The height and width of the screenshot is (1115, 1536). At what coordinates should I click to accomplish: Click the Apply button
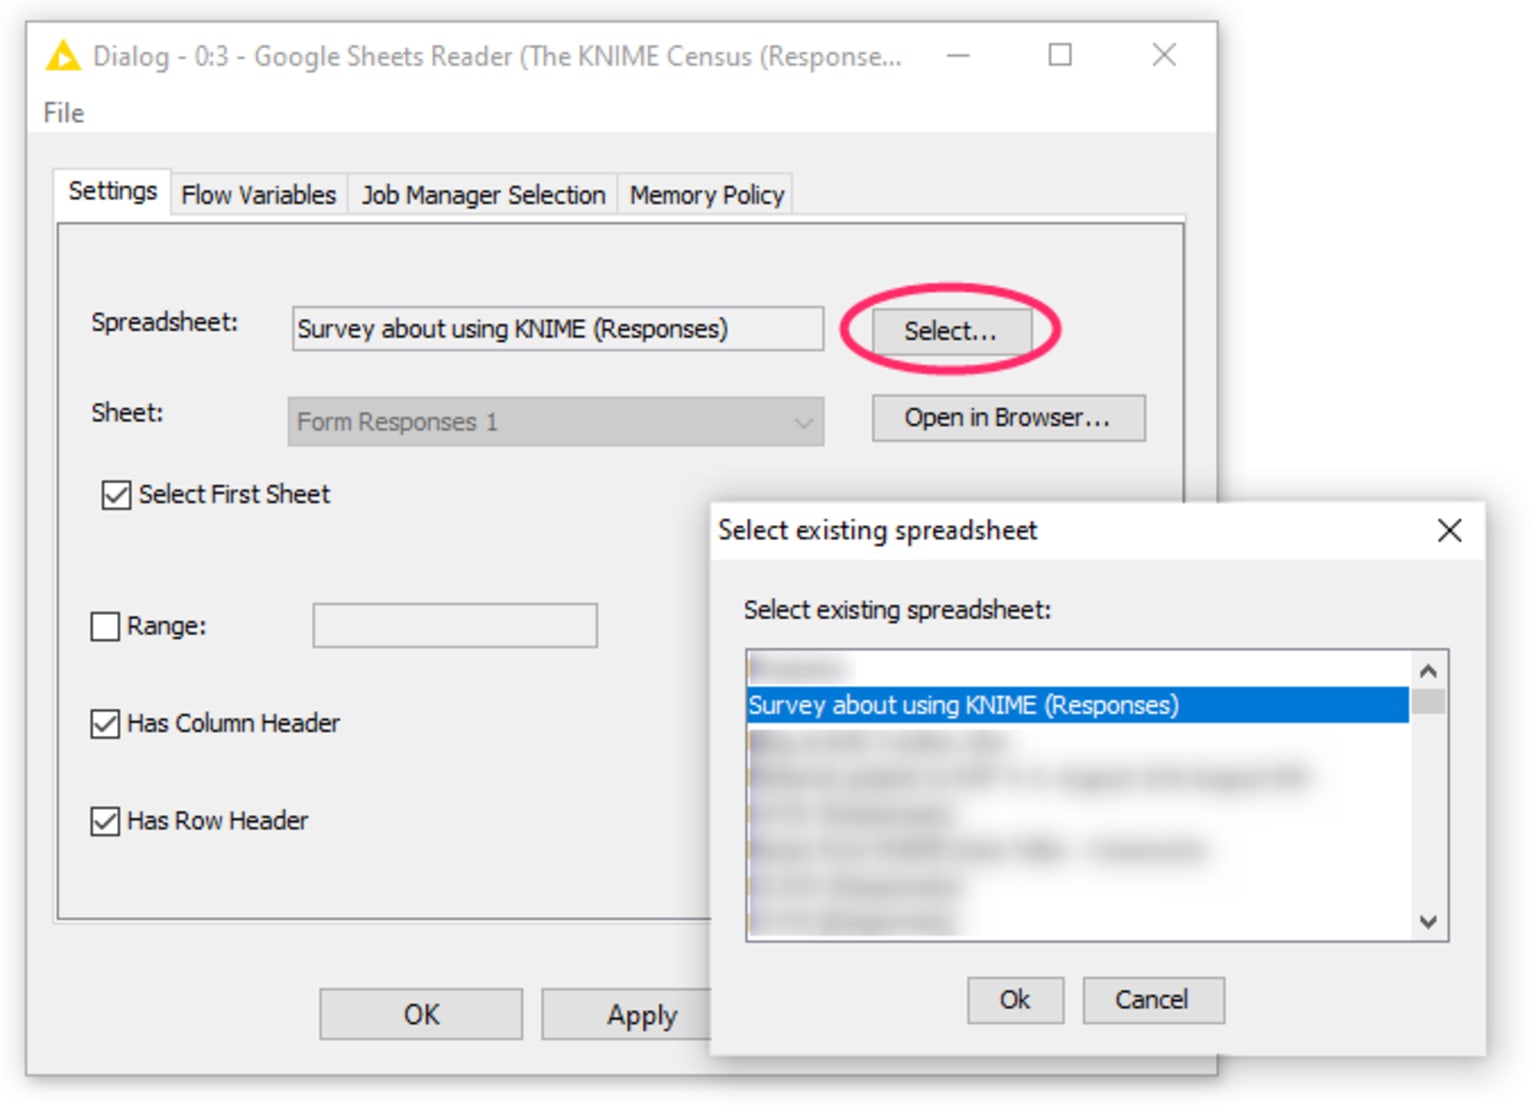[x=626, y=1015]
